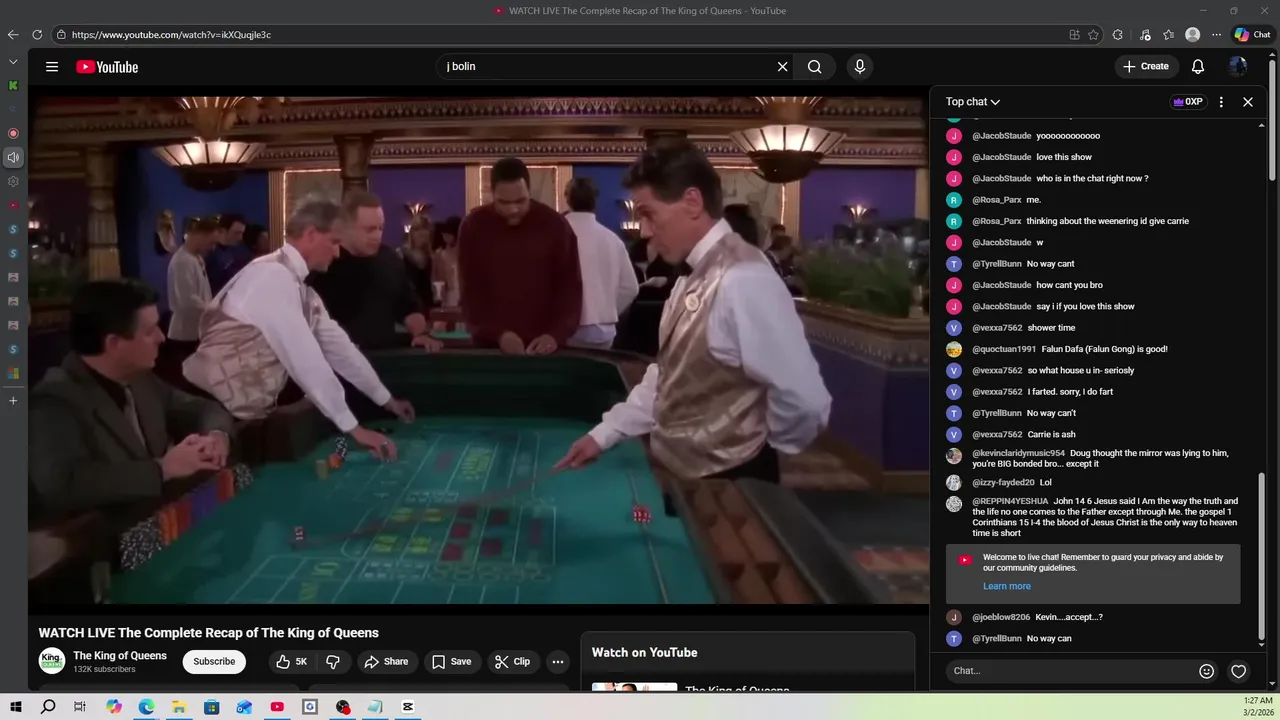The width and height of the screenshot is (1280, 720).
Task: Go back in browser
Action: [x=13, y=35]
